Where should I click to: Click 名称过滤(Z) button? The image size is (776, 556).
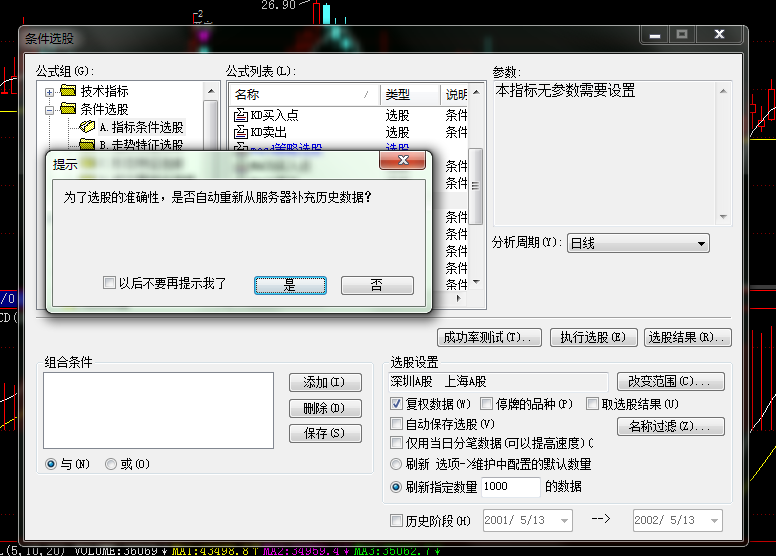pyautogui.click(x=671, y=426)
